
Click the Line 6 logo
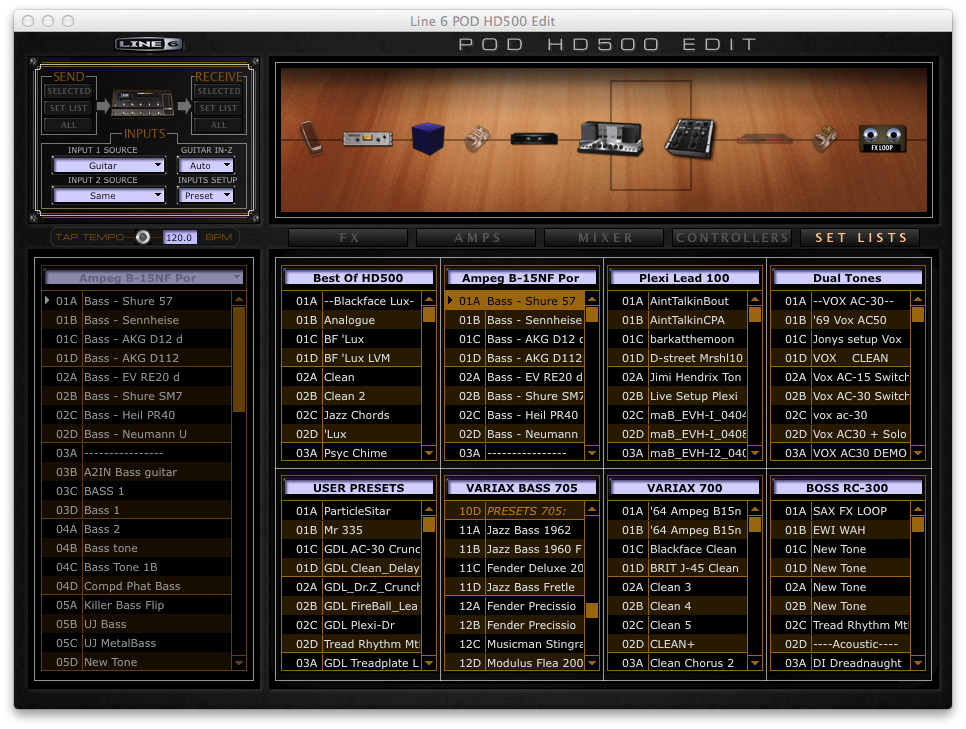tap(148, 44)
